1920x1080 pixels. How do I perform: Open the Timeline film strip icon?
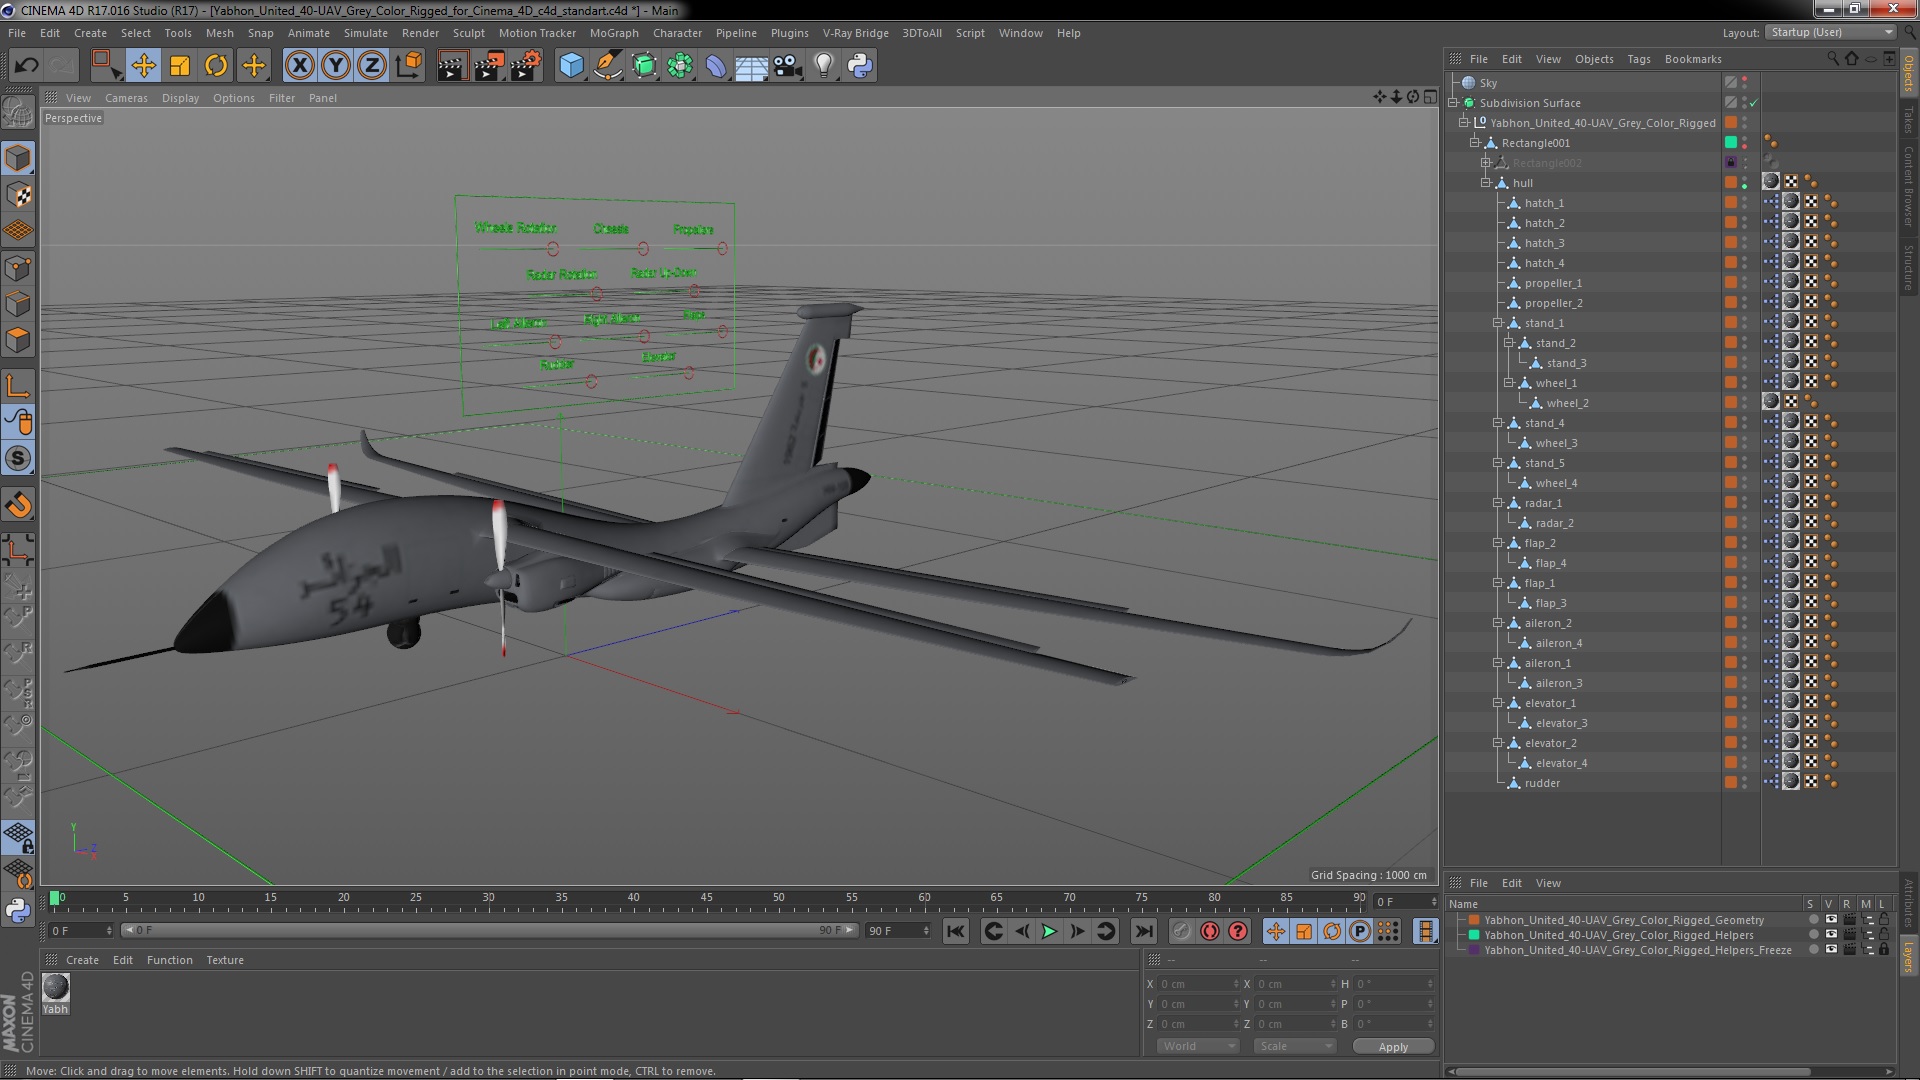pos(1426,931)
